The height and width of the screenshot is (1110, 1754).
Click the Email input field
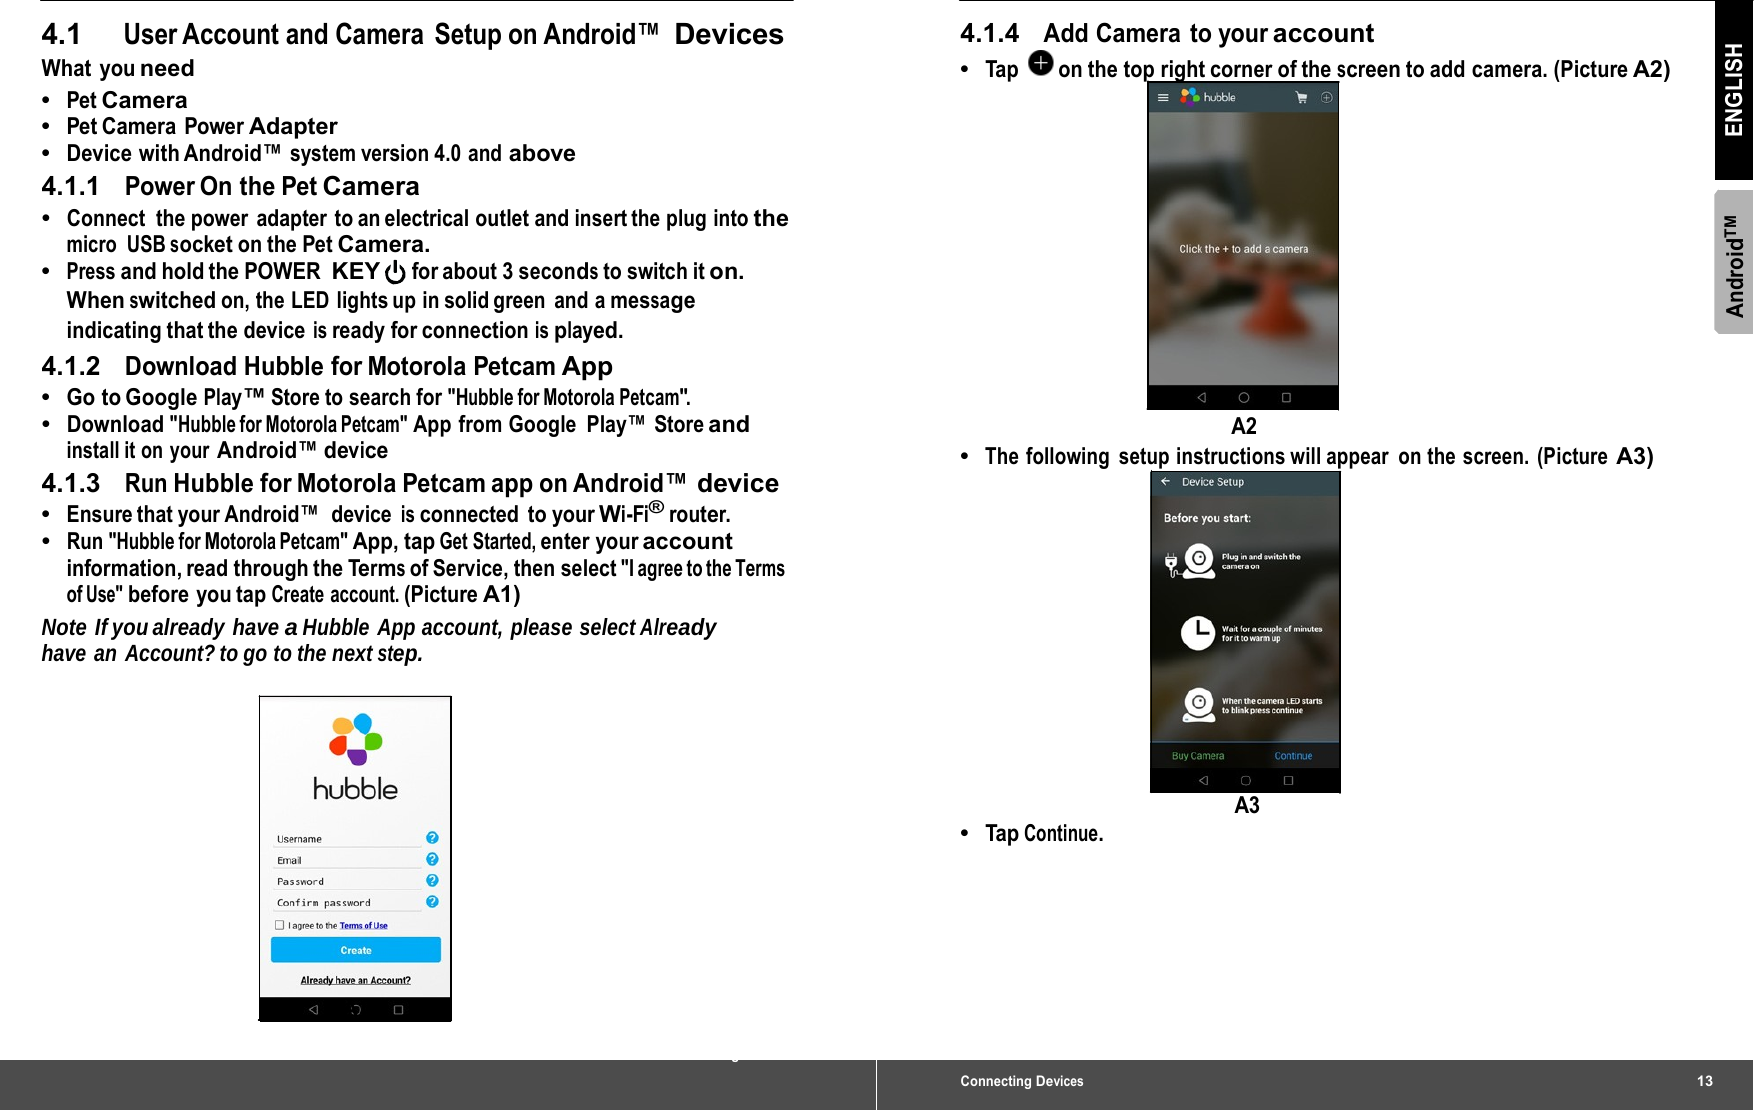point(348,860)
